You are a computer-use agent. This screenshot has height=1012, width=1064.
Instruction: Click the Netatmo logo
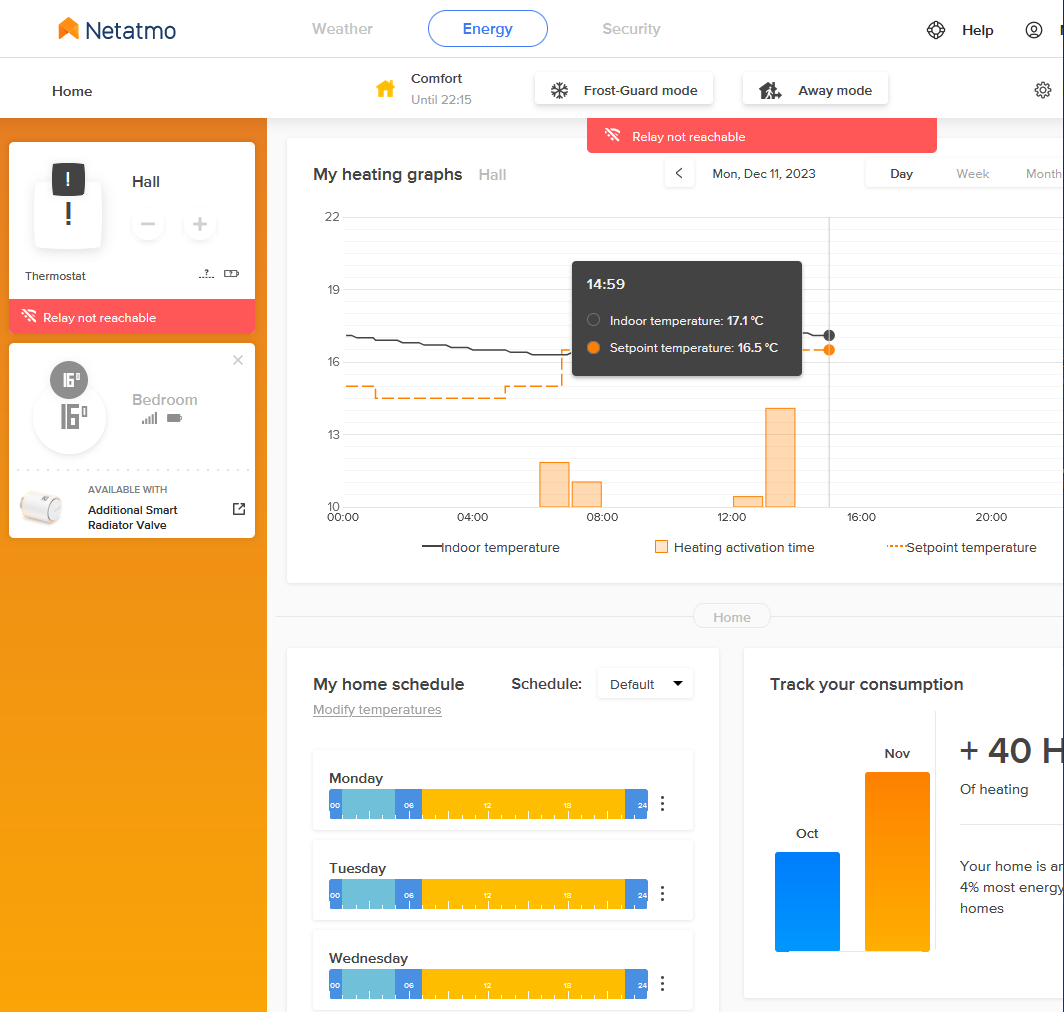click(117, 30)
